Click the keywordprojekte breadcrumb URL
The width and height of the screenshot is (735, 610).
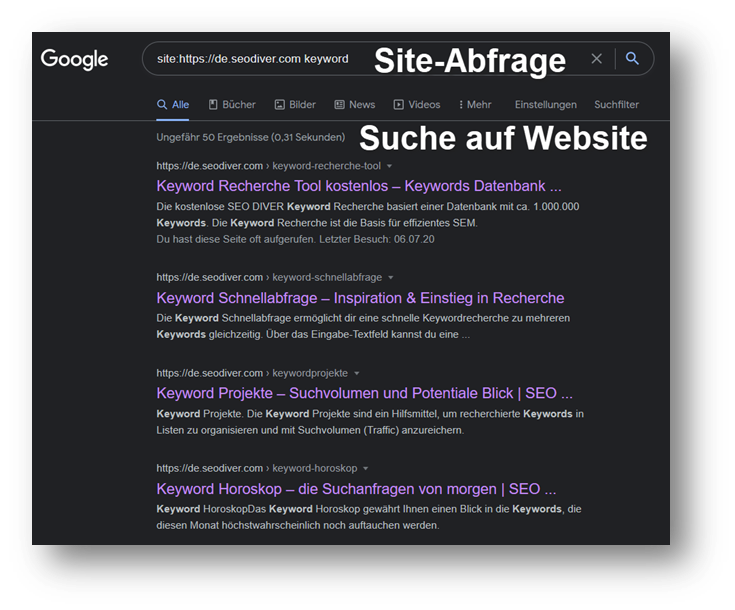point(252,373)
